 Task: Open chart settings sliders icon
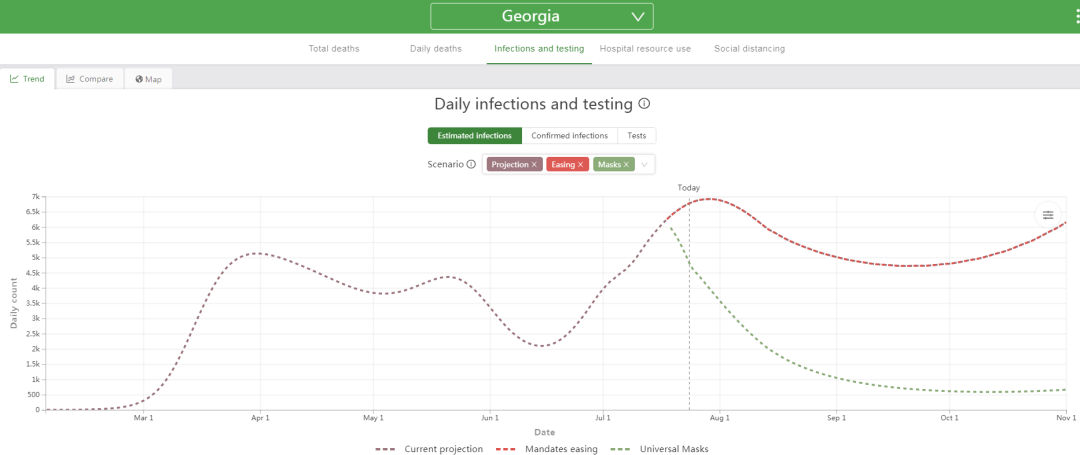tap(1048, 215)
